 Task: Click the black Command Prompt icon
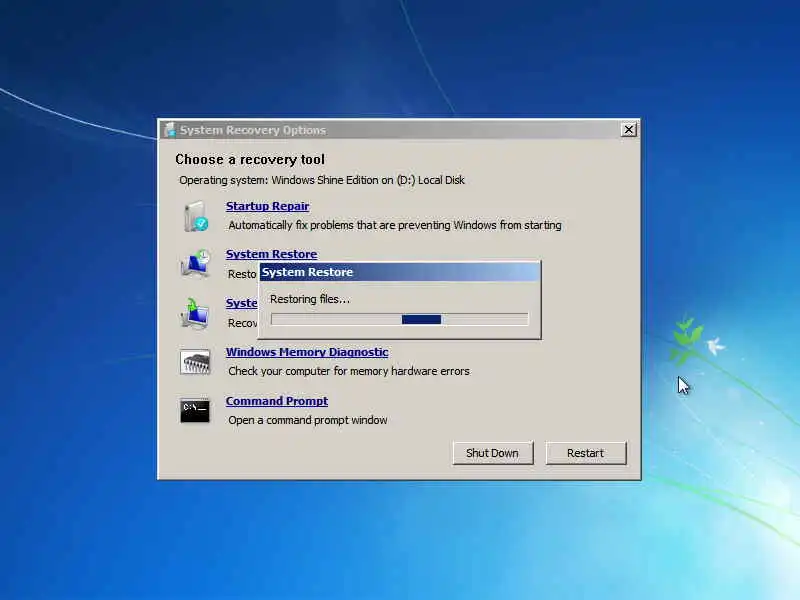(194, 410)
